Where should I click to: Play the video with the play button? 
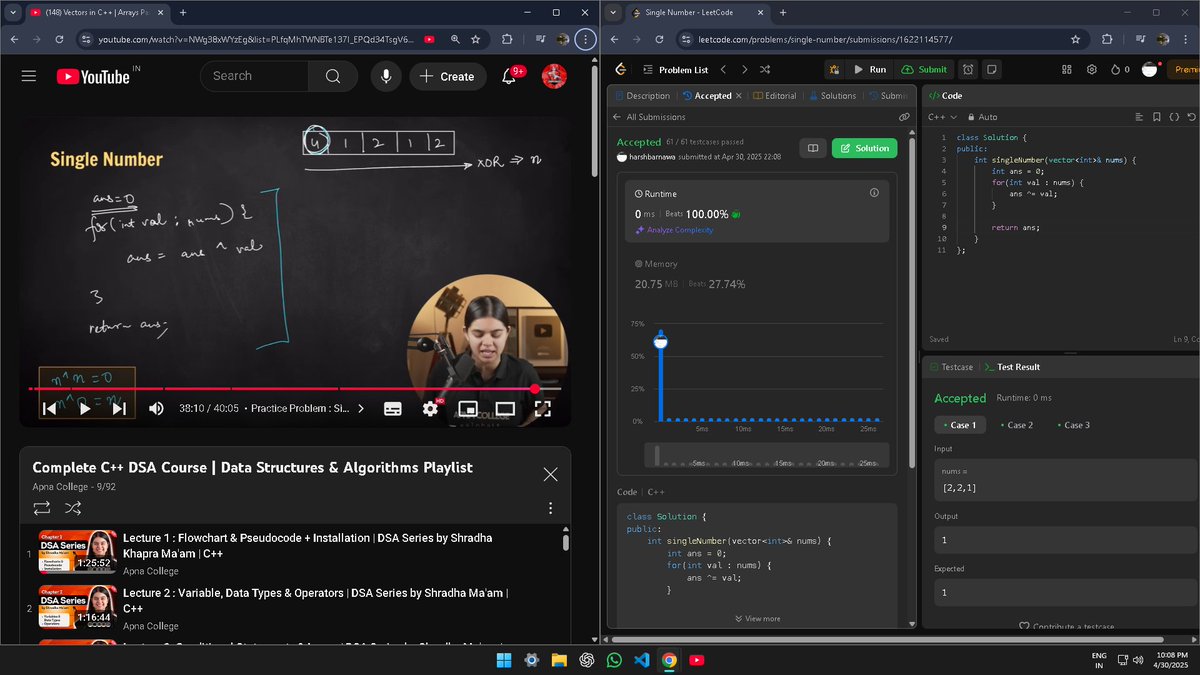coord(85,408)
